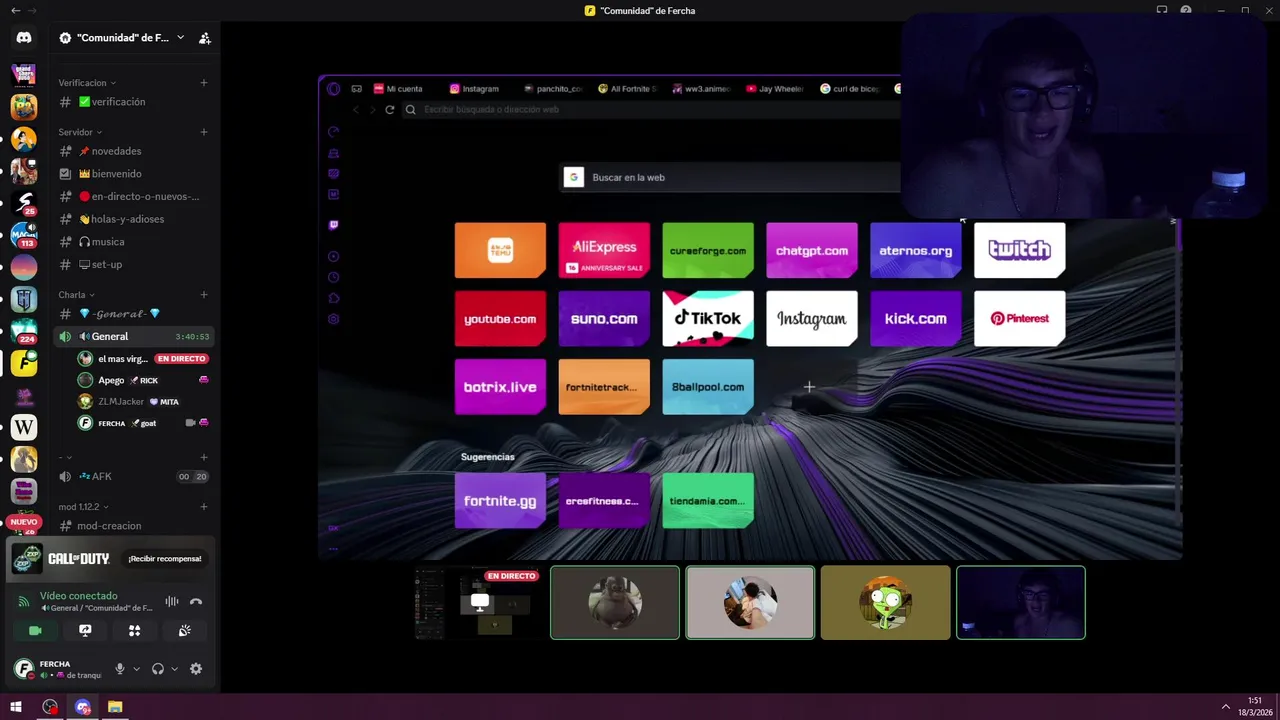This screenshot has height=720, width=1280.
Task: Click the screen share button
Action: (85, 630)
